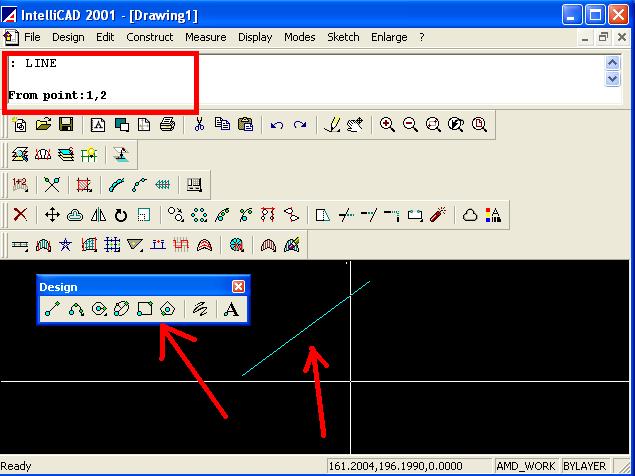Open the Design menu
The height and width of the screenshot is (476, 635).
coord(68,37)
